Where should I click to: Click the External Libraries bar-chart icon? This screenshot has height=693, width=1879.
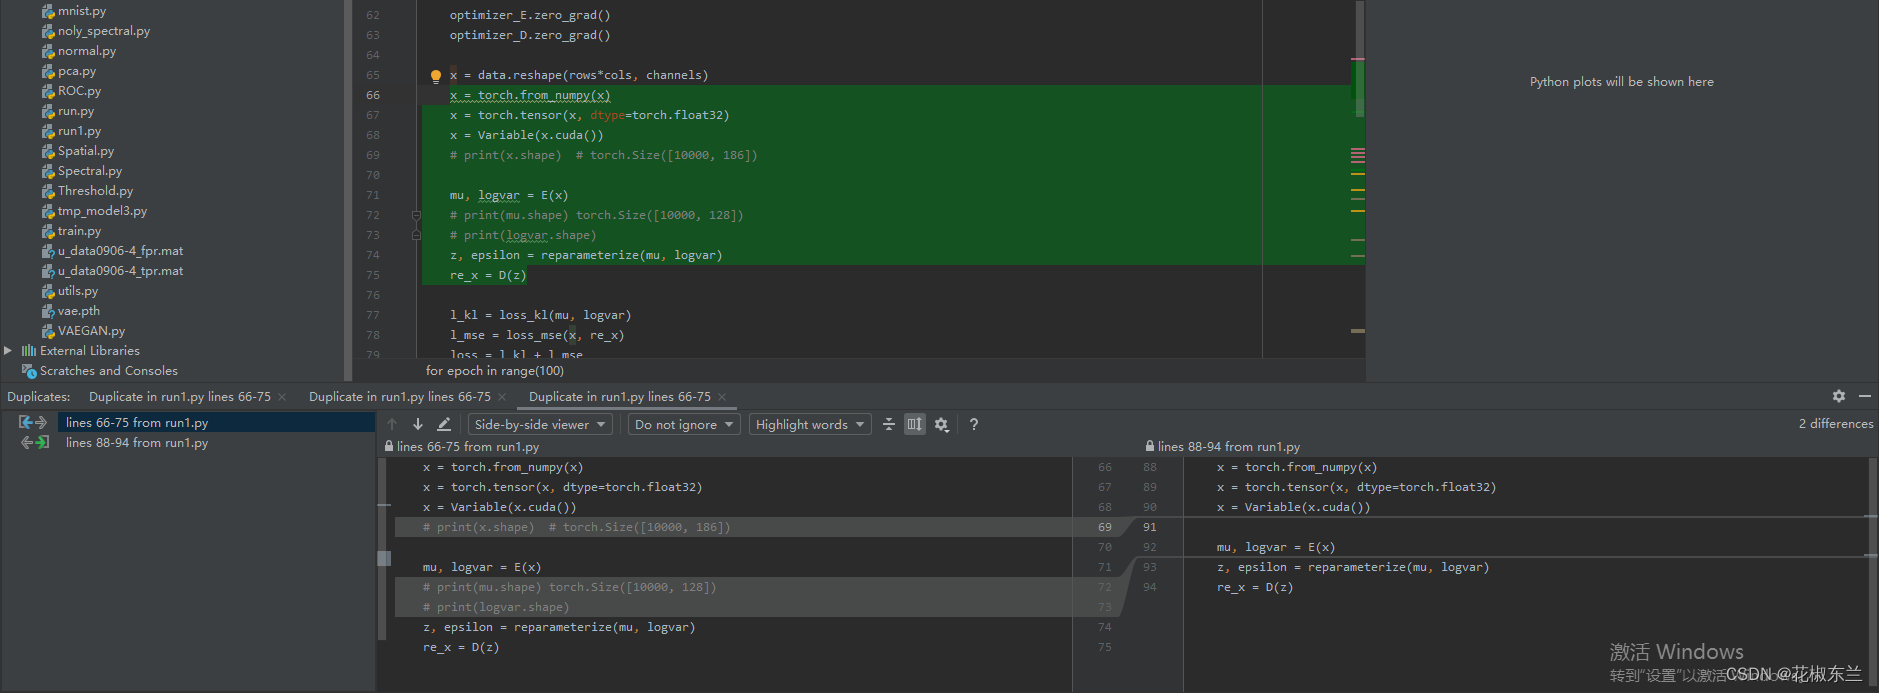29,351
